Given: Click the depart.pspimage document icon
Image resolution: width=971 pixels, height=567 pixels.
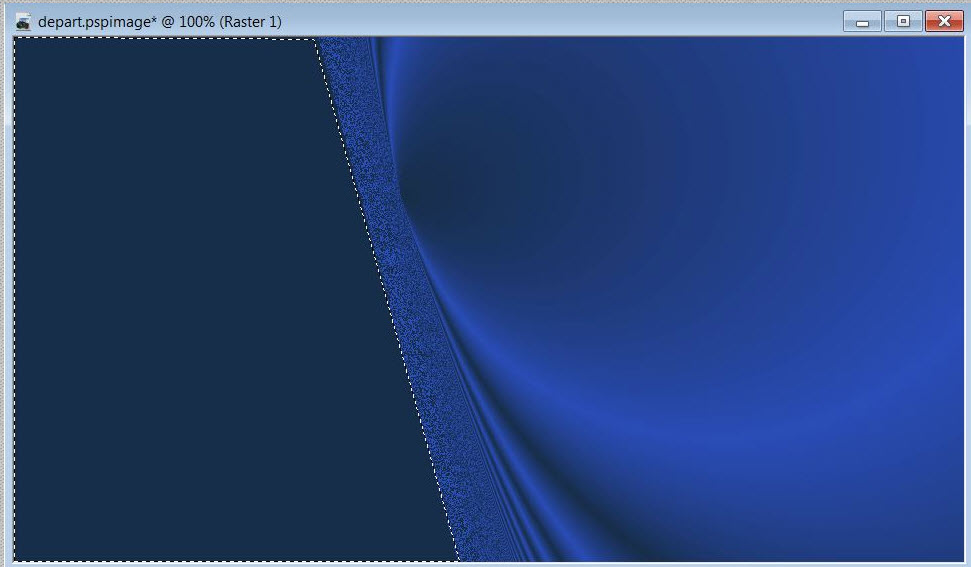Looking at the screenshot, I should click(24, 22).
